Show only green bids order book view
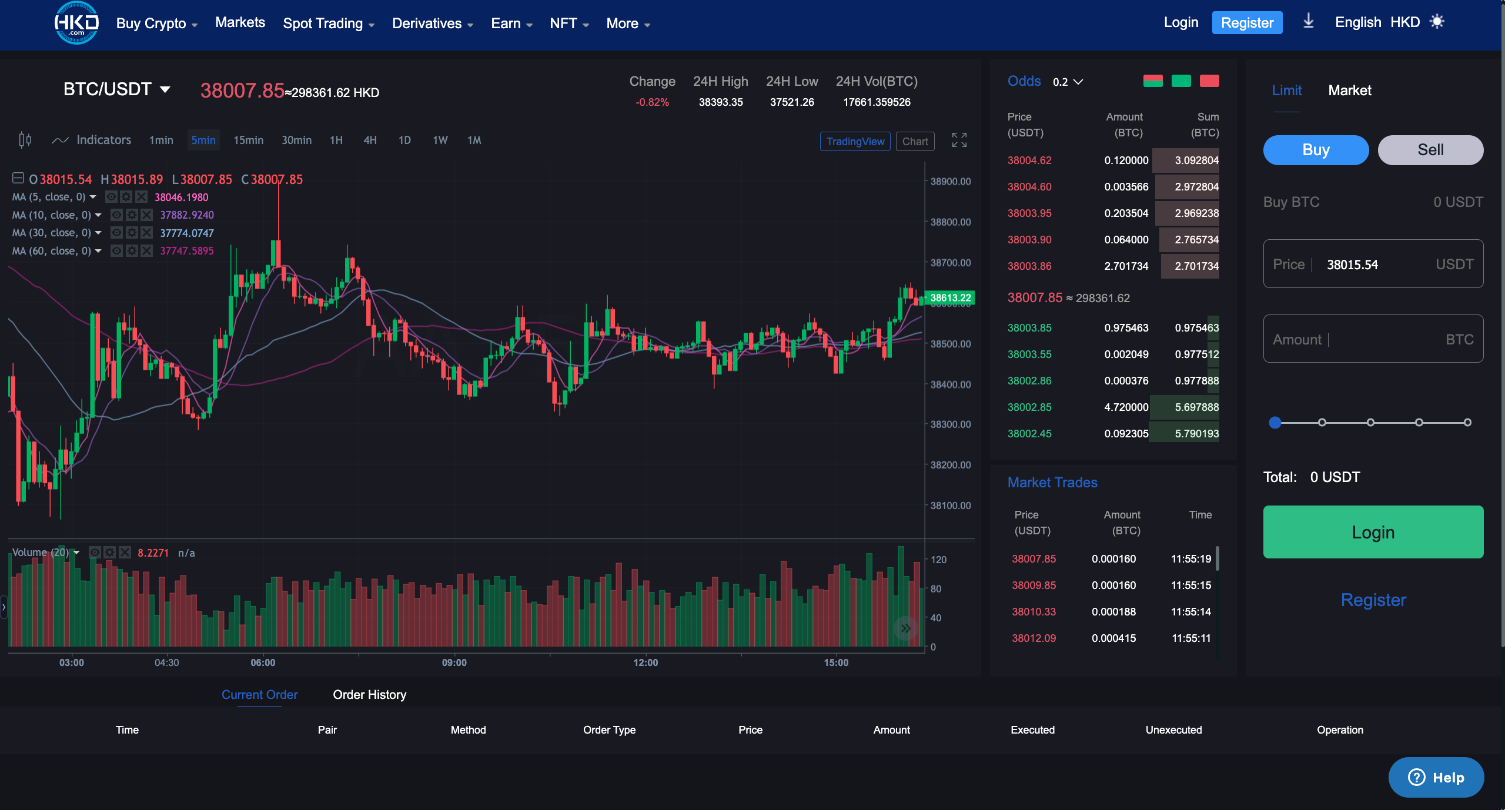This screenshot has width=1505, height=810. (x=1181, y=81)
